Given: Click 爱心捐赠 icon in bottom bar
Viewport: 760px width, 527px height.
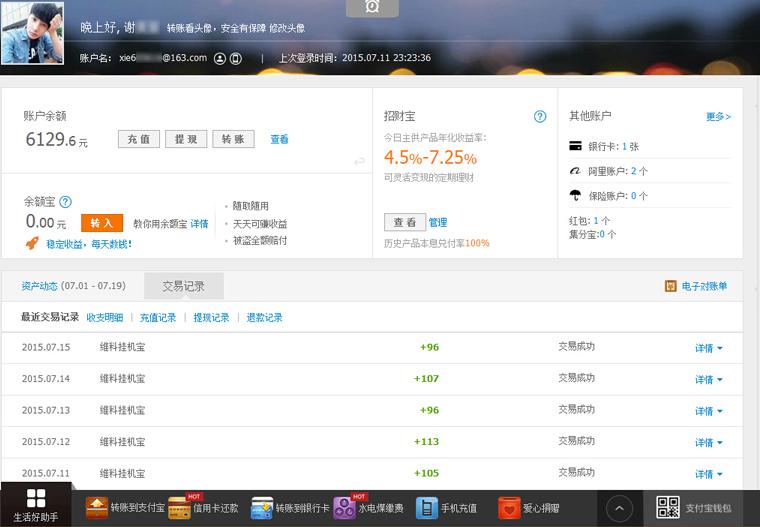Looking at the screenshot, I should [x=509, y=508].
